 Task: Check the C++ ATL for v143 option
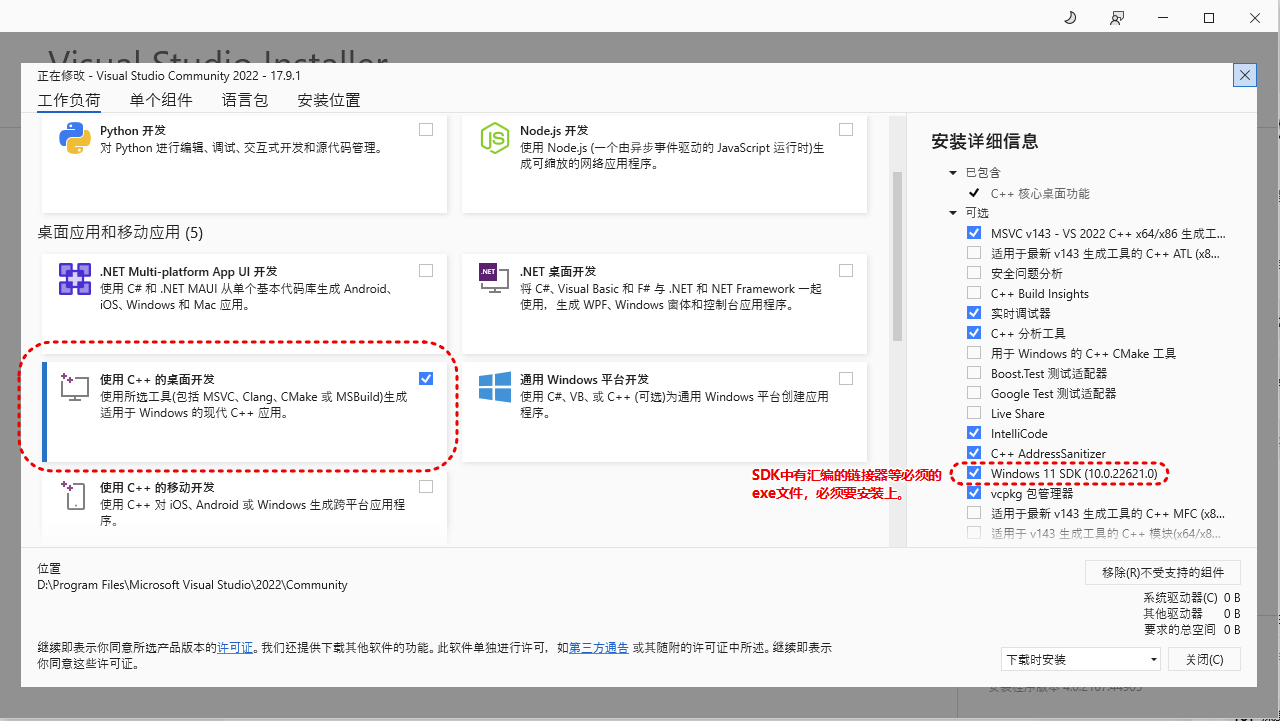974,253
